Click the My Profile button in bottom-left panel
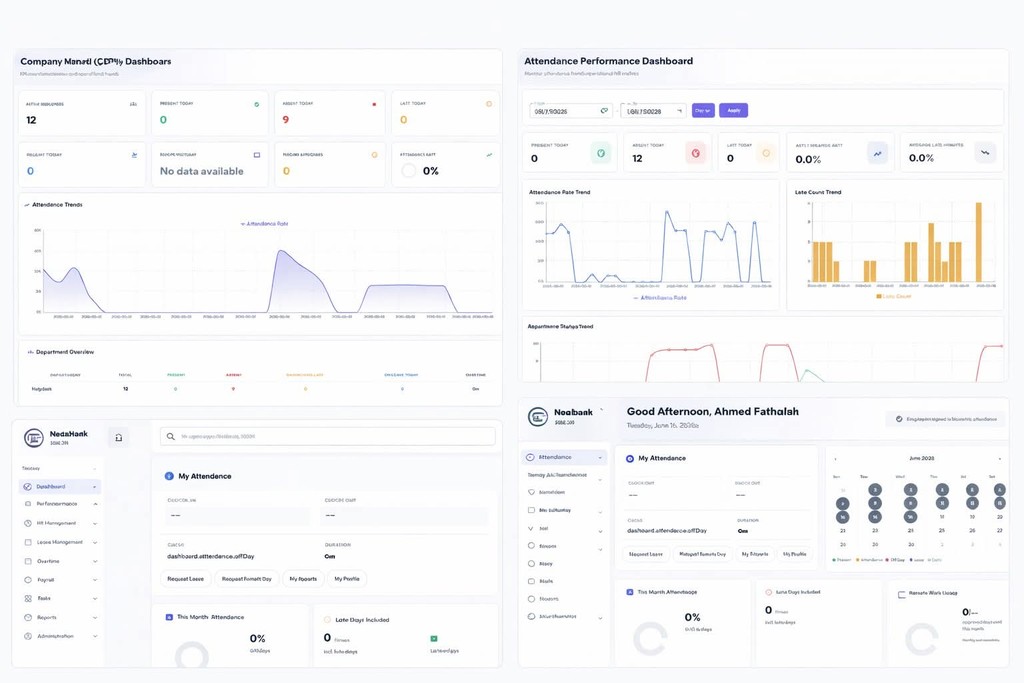This screenshot has width=1024, height=683. tap(347, 579)
